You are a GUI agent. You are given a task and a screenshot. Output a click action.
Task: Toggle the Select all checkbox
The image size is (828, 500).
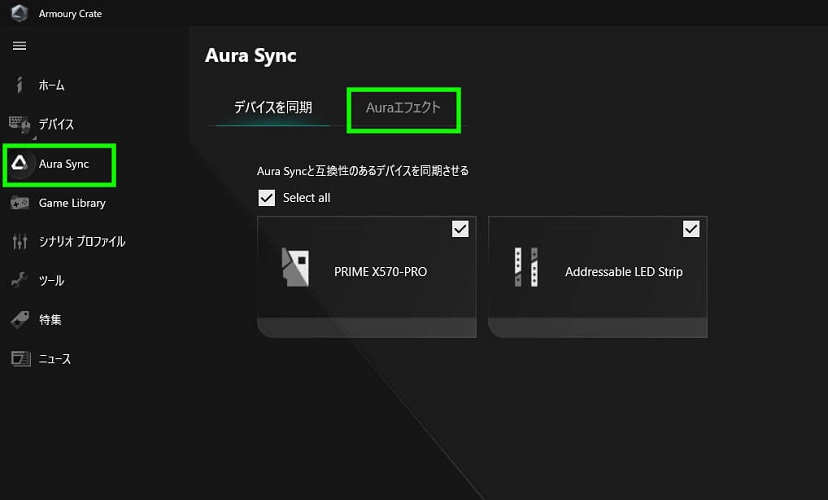266,198
